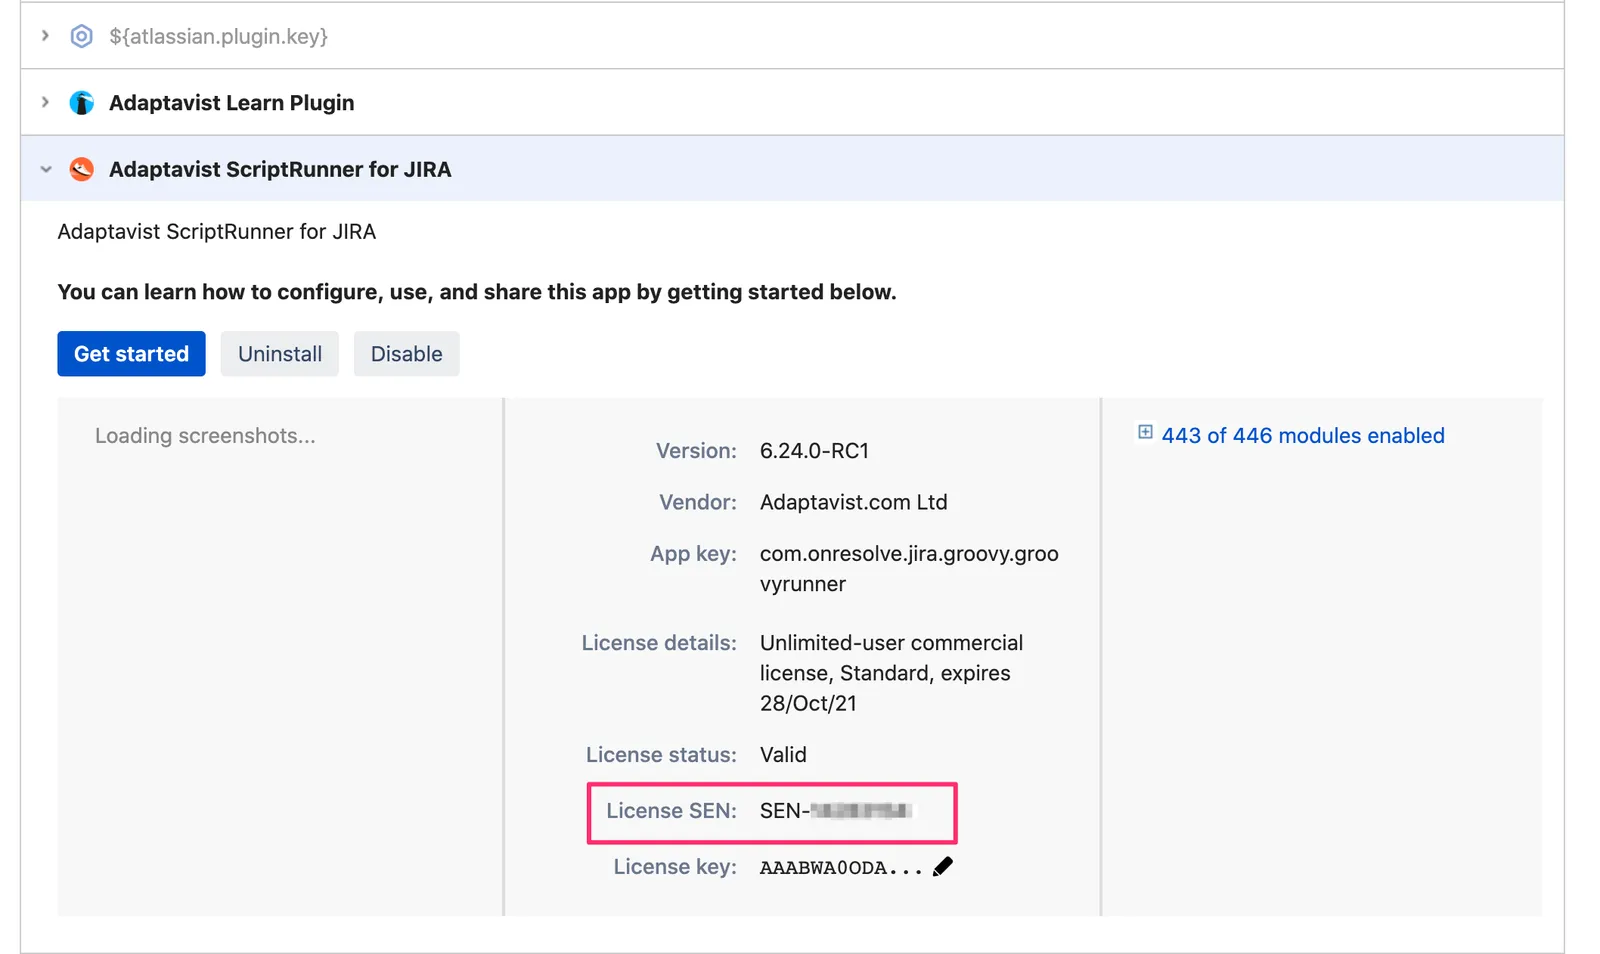This screenshot has width=1600, height=954.
Task: Click the Get started button
Action: click(131, 353)
